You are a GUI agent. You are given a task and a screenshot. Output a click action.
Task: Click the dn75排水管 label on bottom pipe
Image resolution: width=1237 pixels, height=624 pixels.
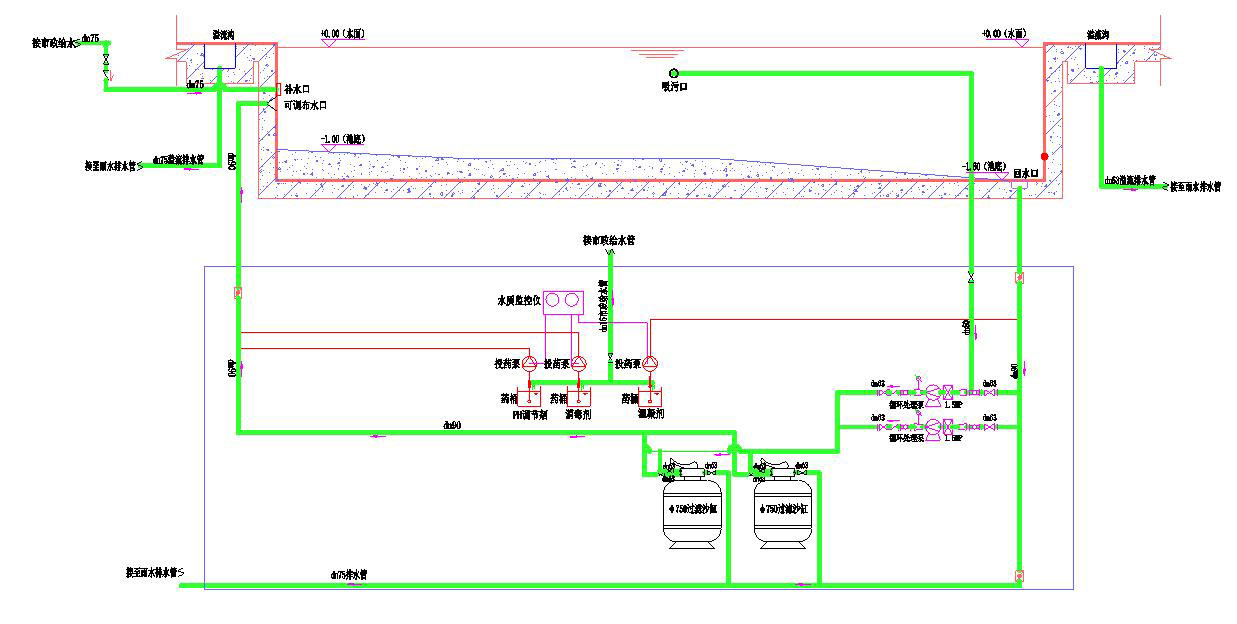349,576
